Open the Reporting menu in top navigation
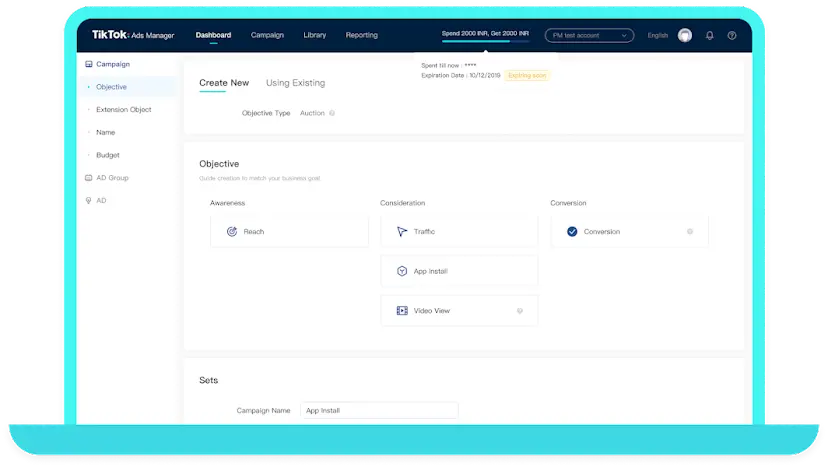The height and width of the screenshot is (467, 828). click(361, 35)
